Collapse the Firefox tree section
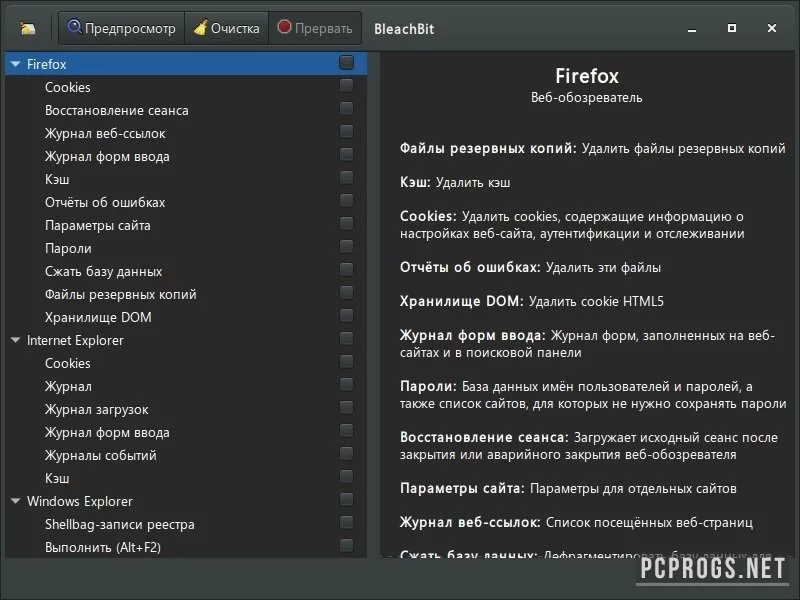The image size is (800, 600). (15, 64)
